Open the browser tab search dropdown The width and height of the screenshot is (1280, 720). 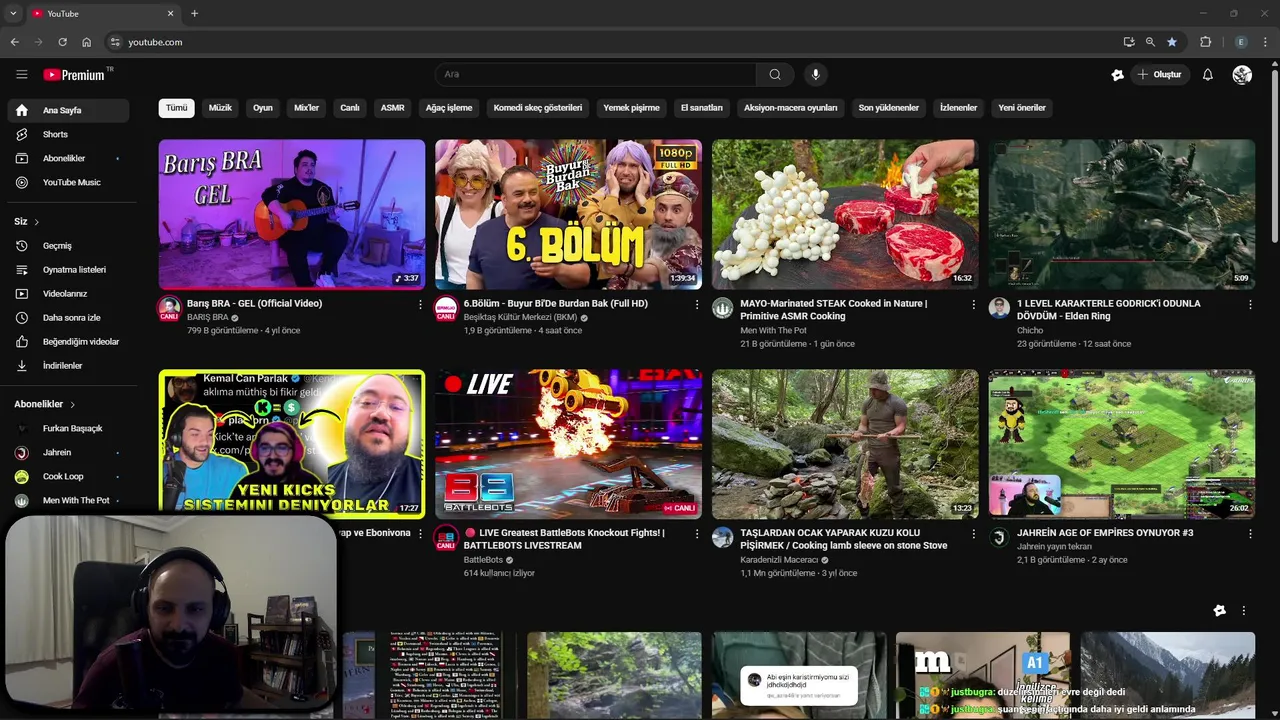coord(13,13)
